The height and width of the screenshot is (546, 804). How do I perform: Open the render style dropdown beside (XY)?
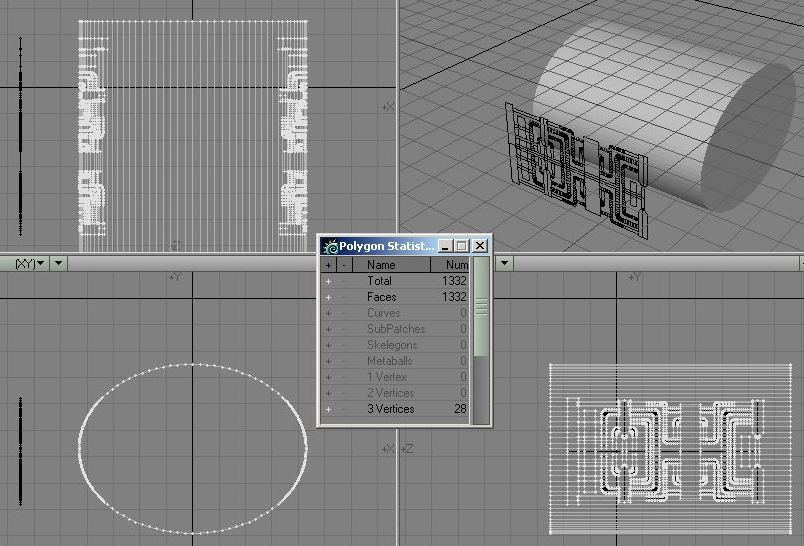click(58, 263)
